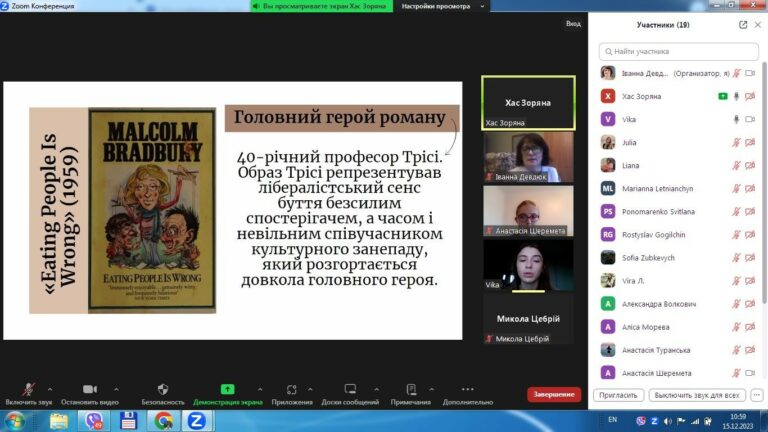Screen dimensions: 768x432
Task: Click the More three-dots icon
Action: click(468, 389)
